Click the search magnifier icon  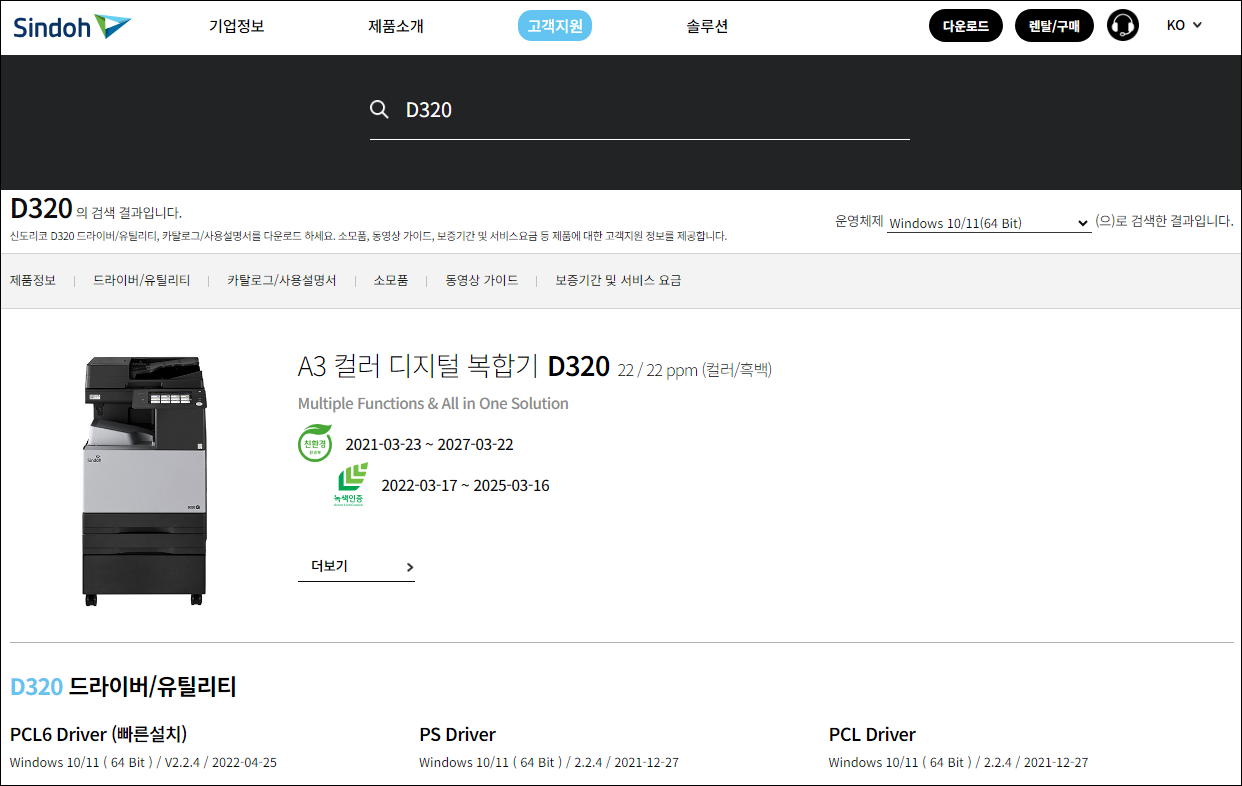pyautogui.click(x=380, y=109)
